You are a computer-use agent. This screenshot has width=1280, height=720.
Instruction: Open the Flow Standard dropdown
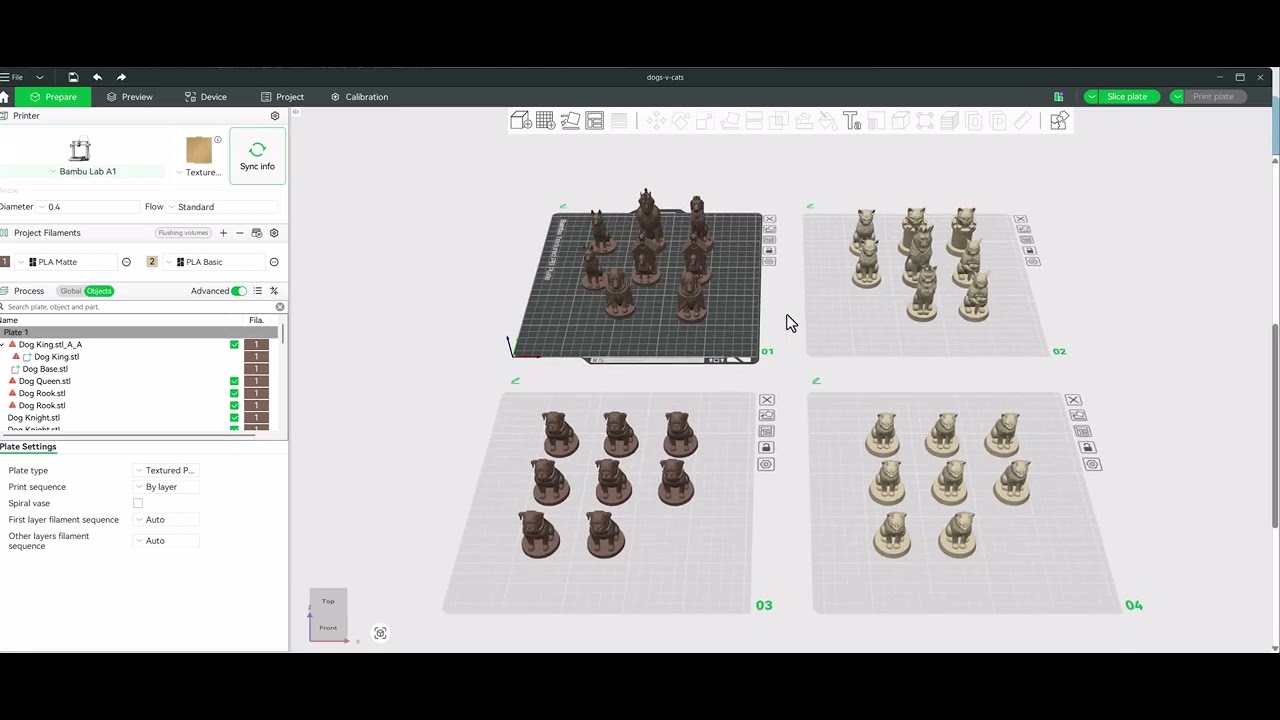click(222, 207)
